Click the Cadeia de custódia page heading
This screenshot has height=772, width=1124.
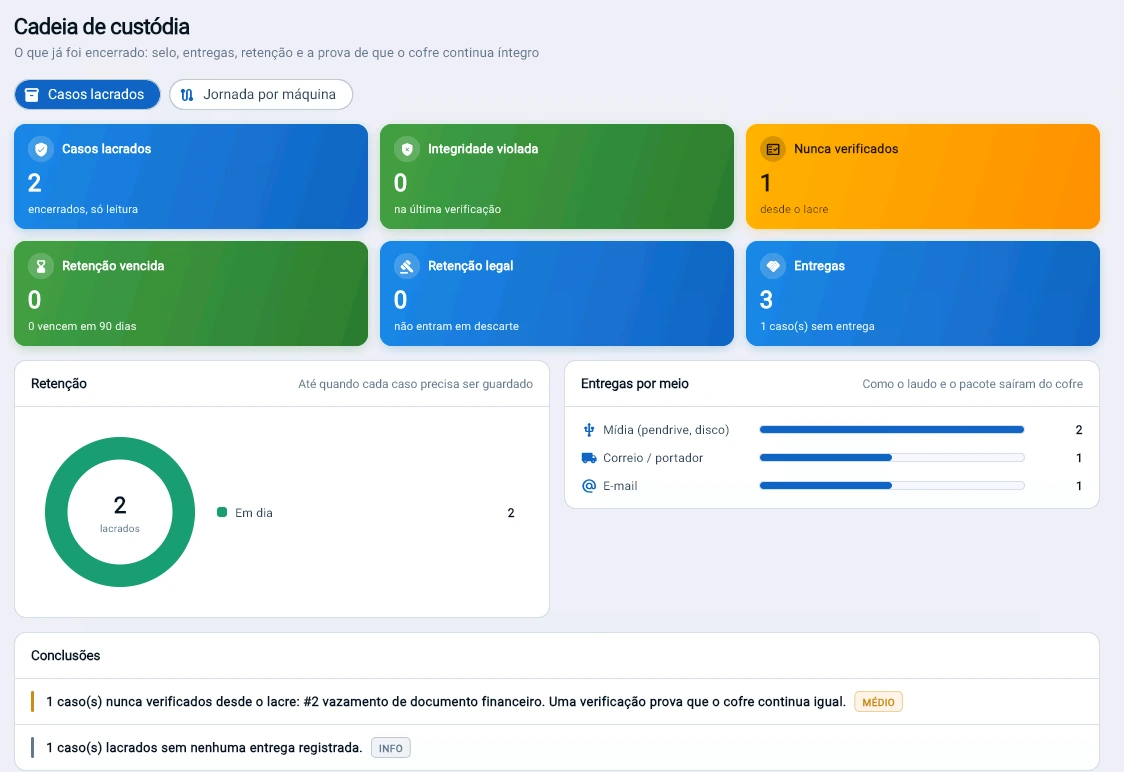[102, 27]
